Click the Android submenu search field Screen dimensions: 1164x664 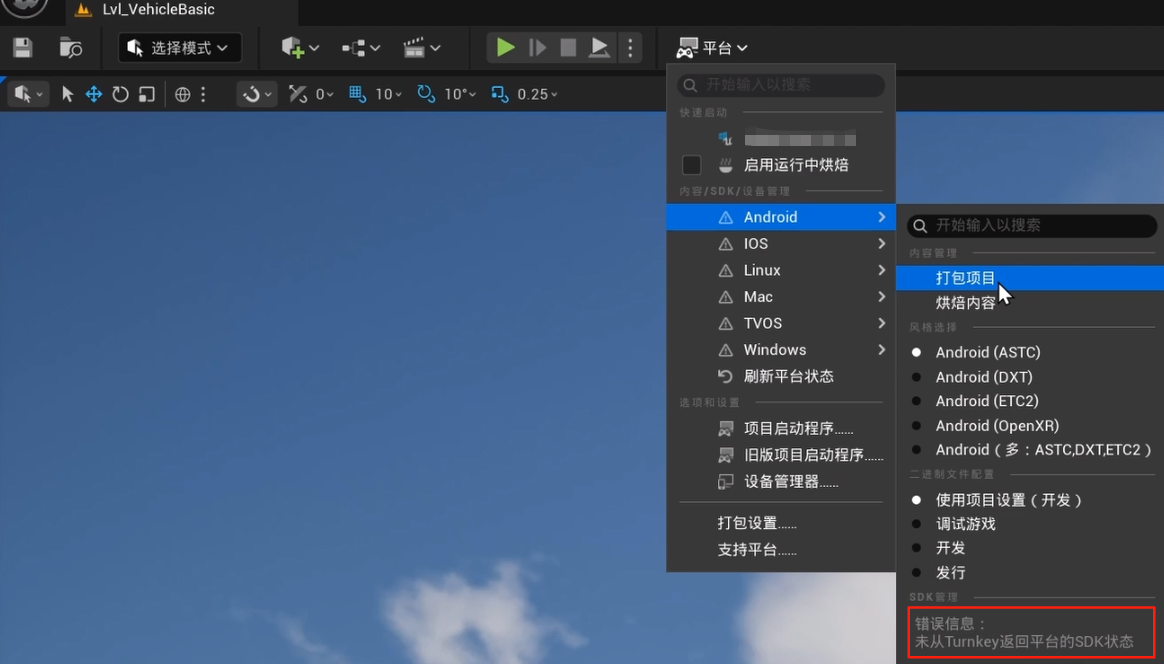pyautogui.click(x=1032, y=226)
